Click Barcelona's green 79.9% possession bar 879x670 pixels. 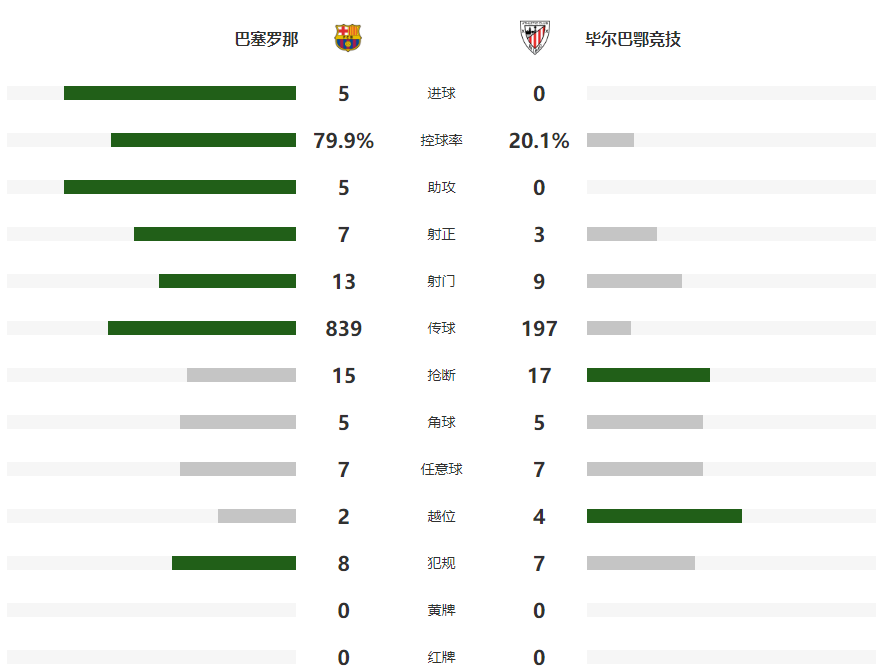[x=203, y=140]
